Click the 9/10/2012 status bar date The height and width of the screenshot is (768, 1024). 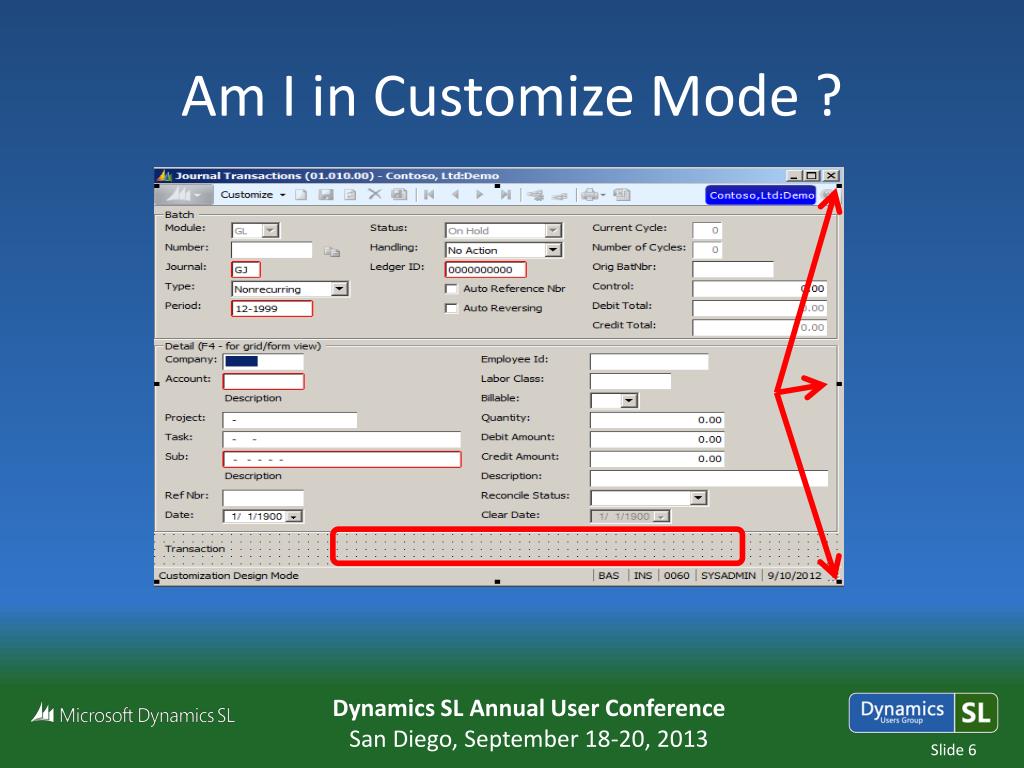coord(794,575)
